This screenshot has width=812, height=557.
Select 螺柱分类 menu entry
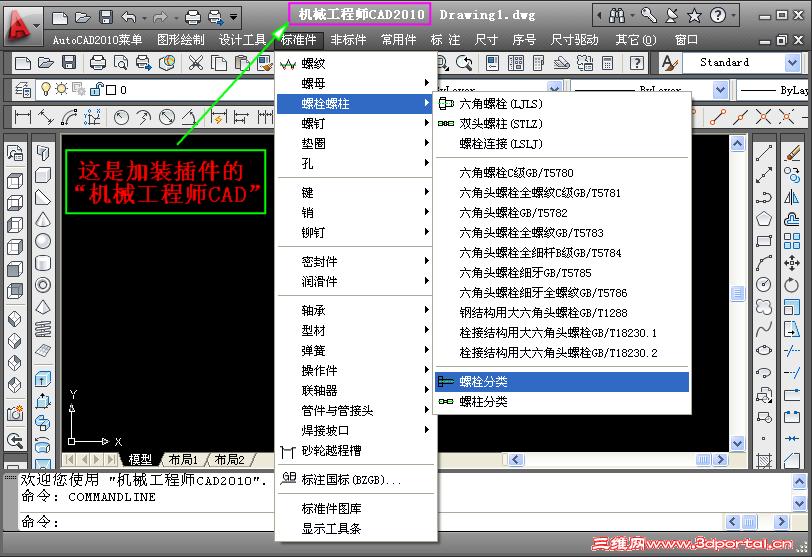pyautogui.click(x=562, y=402)
